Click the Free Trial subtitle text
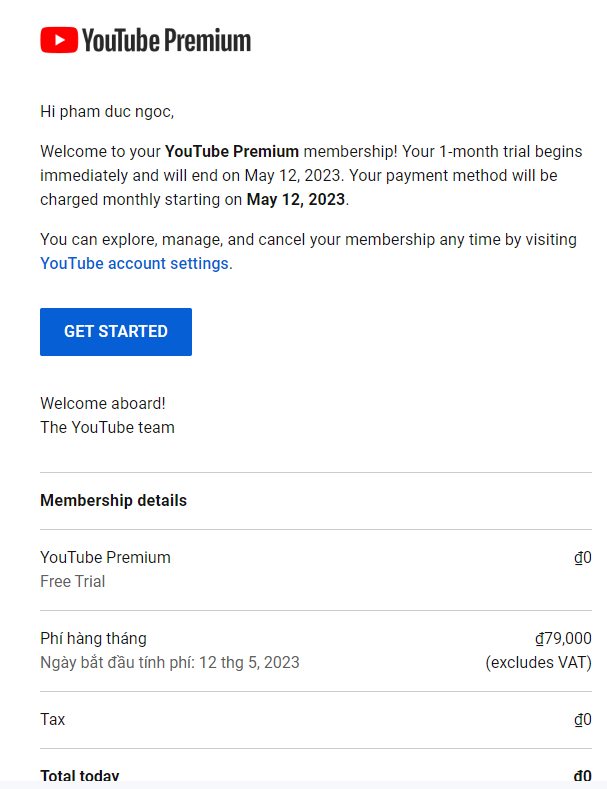The width and height of the screenshot is (607, 789). (72, 581)
